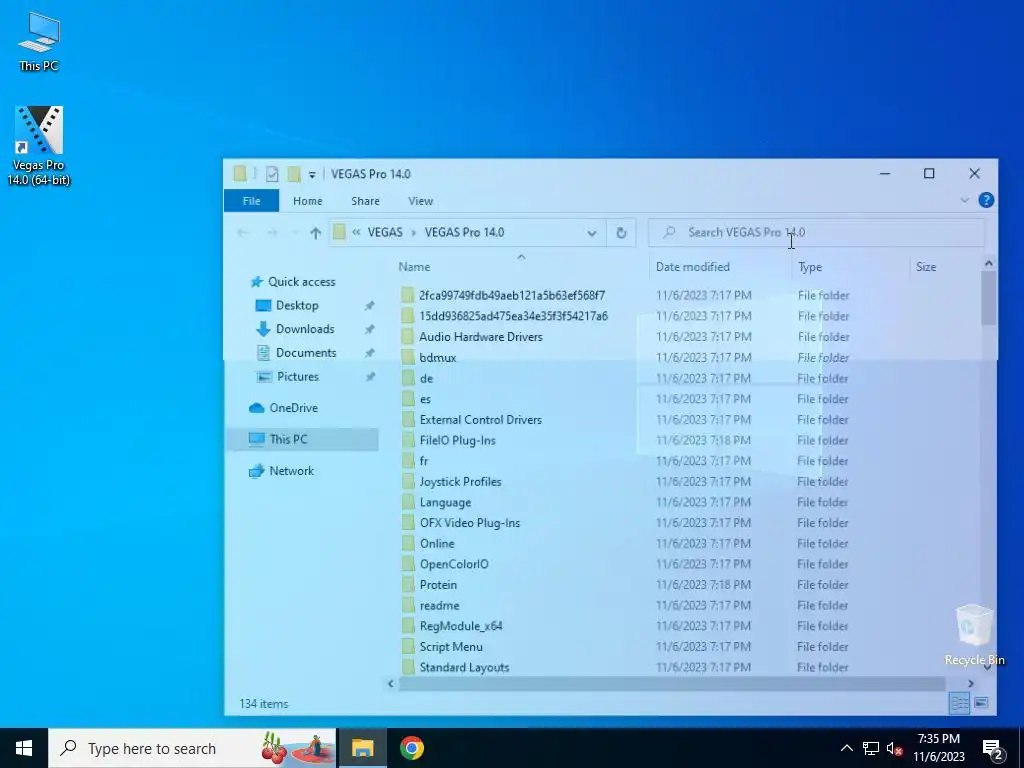Open address bar previous locations dropdown
The image size is (1024, 768).
[592, 232]
